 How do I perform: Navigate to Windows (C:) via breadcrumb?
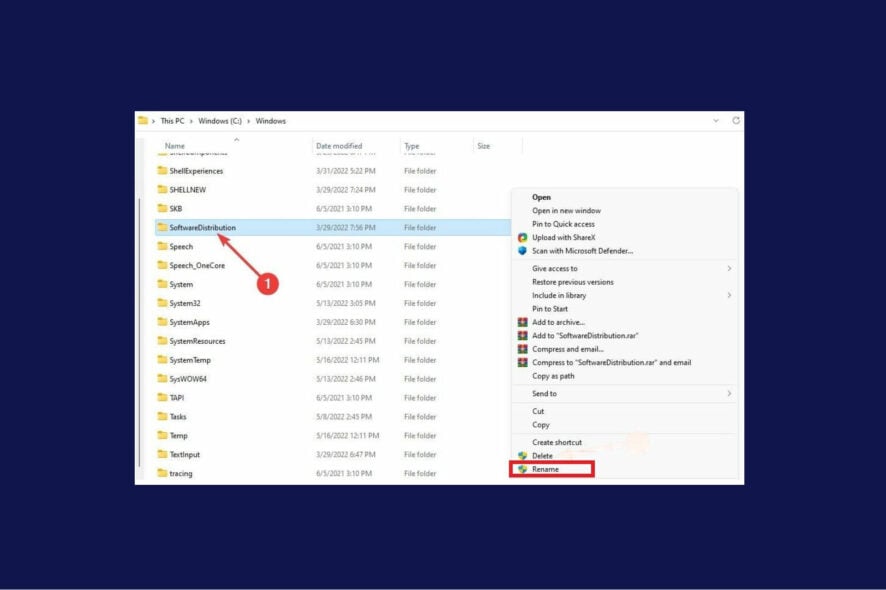219,120
